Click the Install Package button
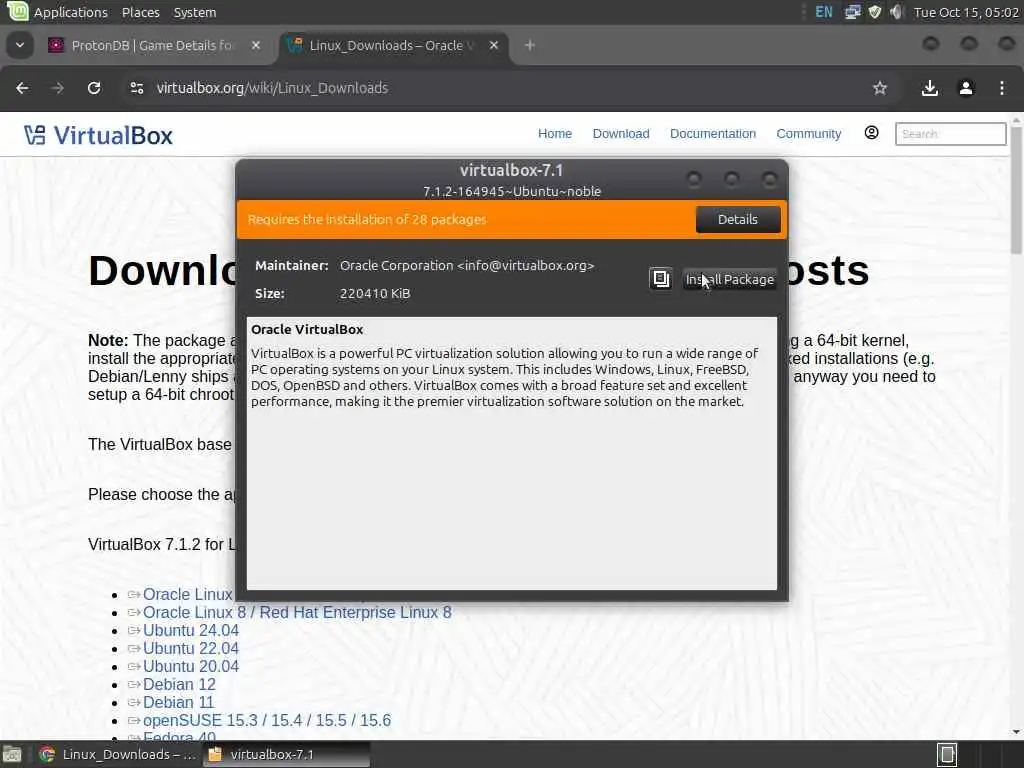1024x768 pixels. [x=729, y=280]
